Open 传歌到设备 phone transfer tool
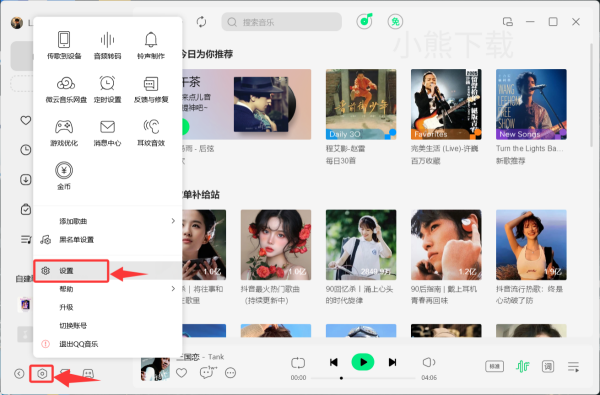This screenshot has height=395, width=600. (64, 45)
